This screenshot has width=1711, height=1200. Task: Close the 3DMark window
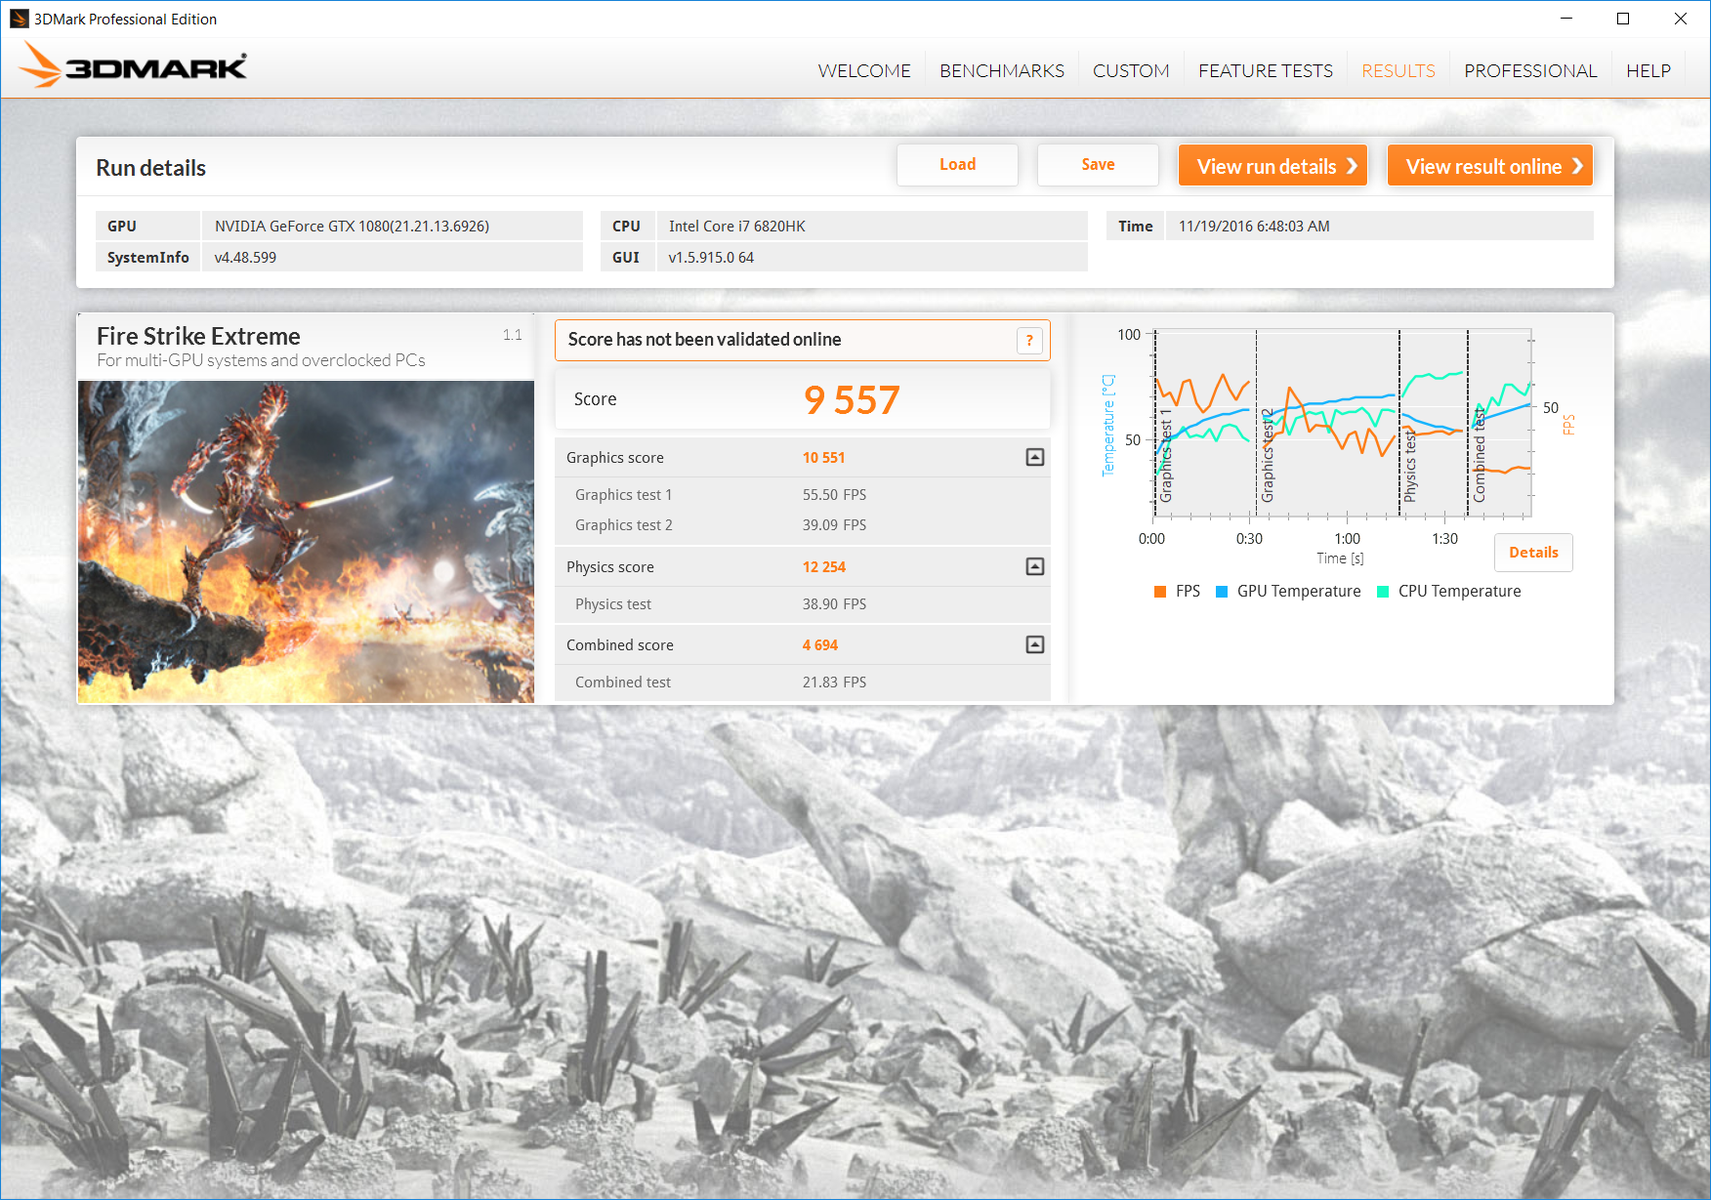tap(1680, 19)
